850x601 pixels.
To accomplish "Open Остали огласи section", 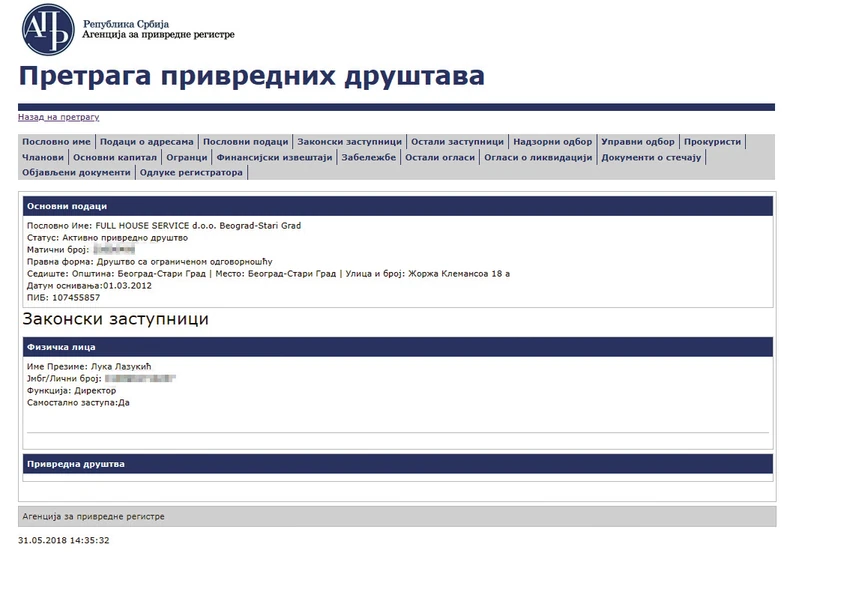I will tap(440, 157).
